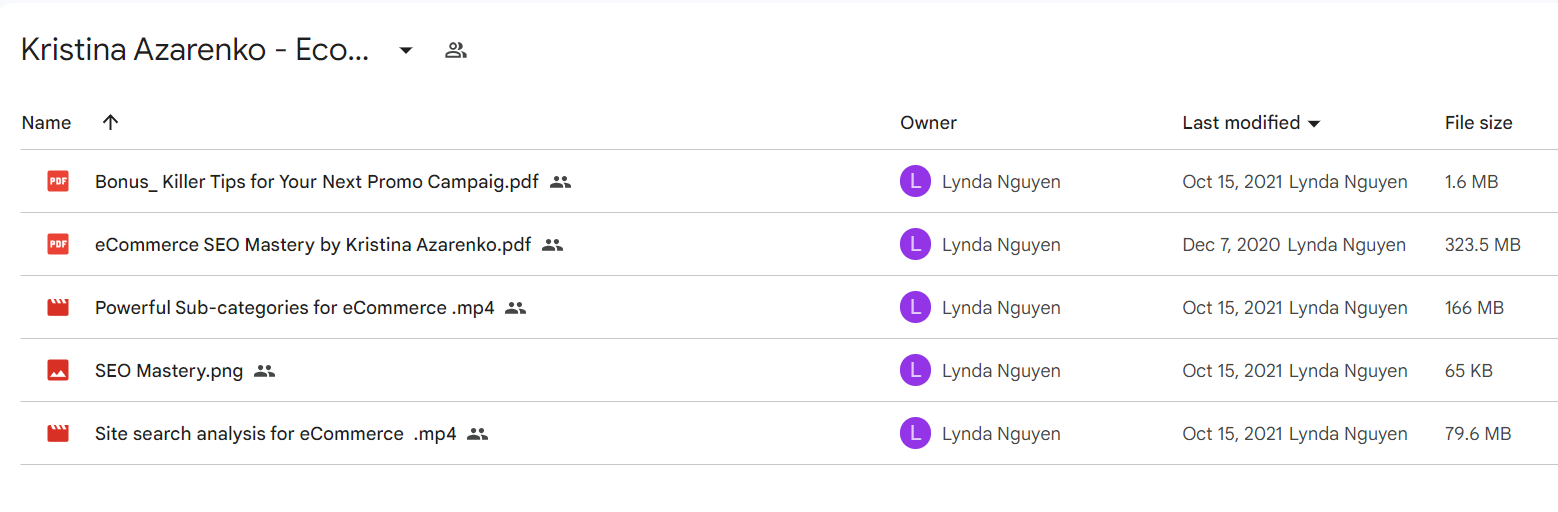Click the PDF icon for eCommerce SEO Mastery file
The height and width of the screenshot is (512, 1558).
[x=58, y=244]
